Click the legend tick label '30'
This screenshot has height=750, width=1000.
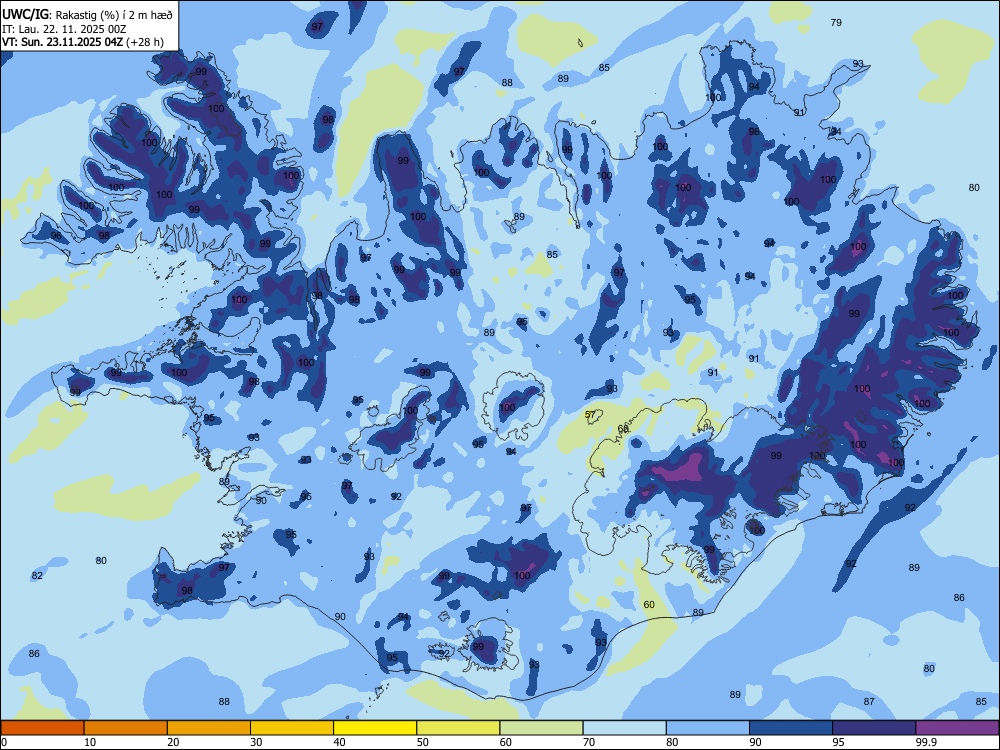tap(256, 742)
